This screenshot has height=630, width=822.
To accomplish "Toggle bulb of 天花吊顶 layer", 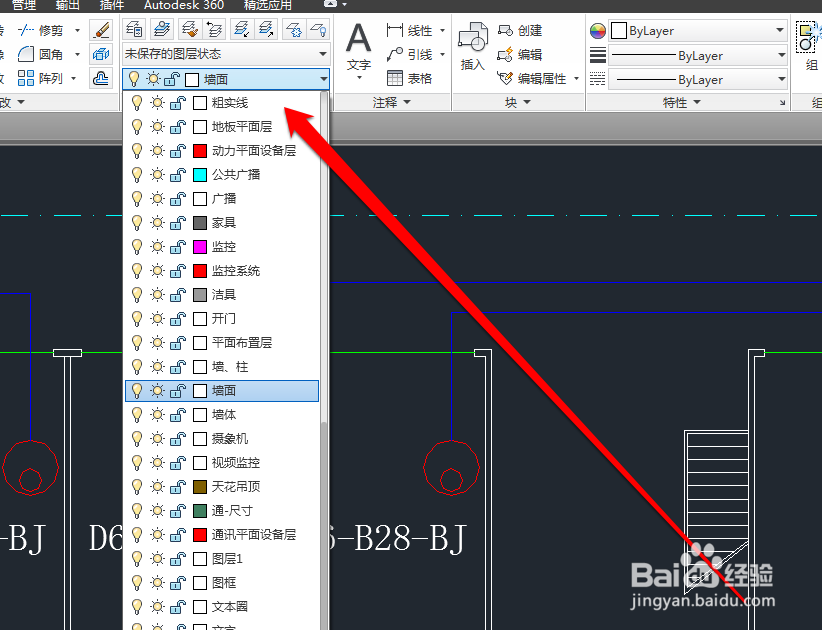I will [x=137, y=487].
